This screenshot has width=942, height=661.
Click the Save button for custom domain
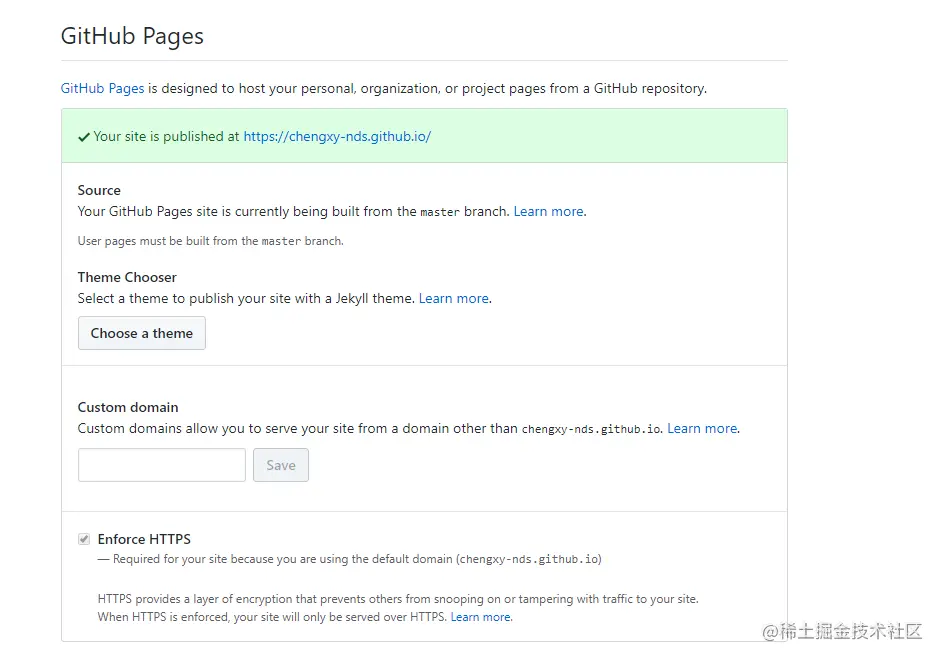pos(281,465)
